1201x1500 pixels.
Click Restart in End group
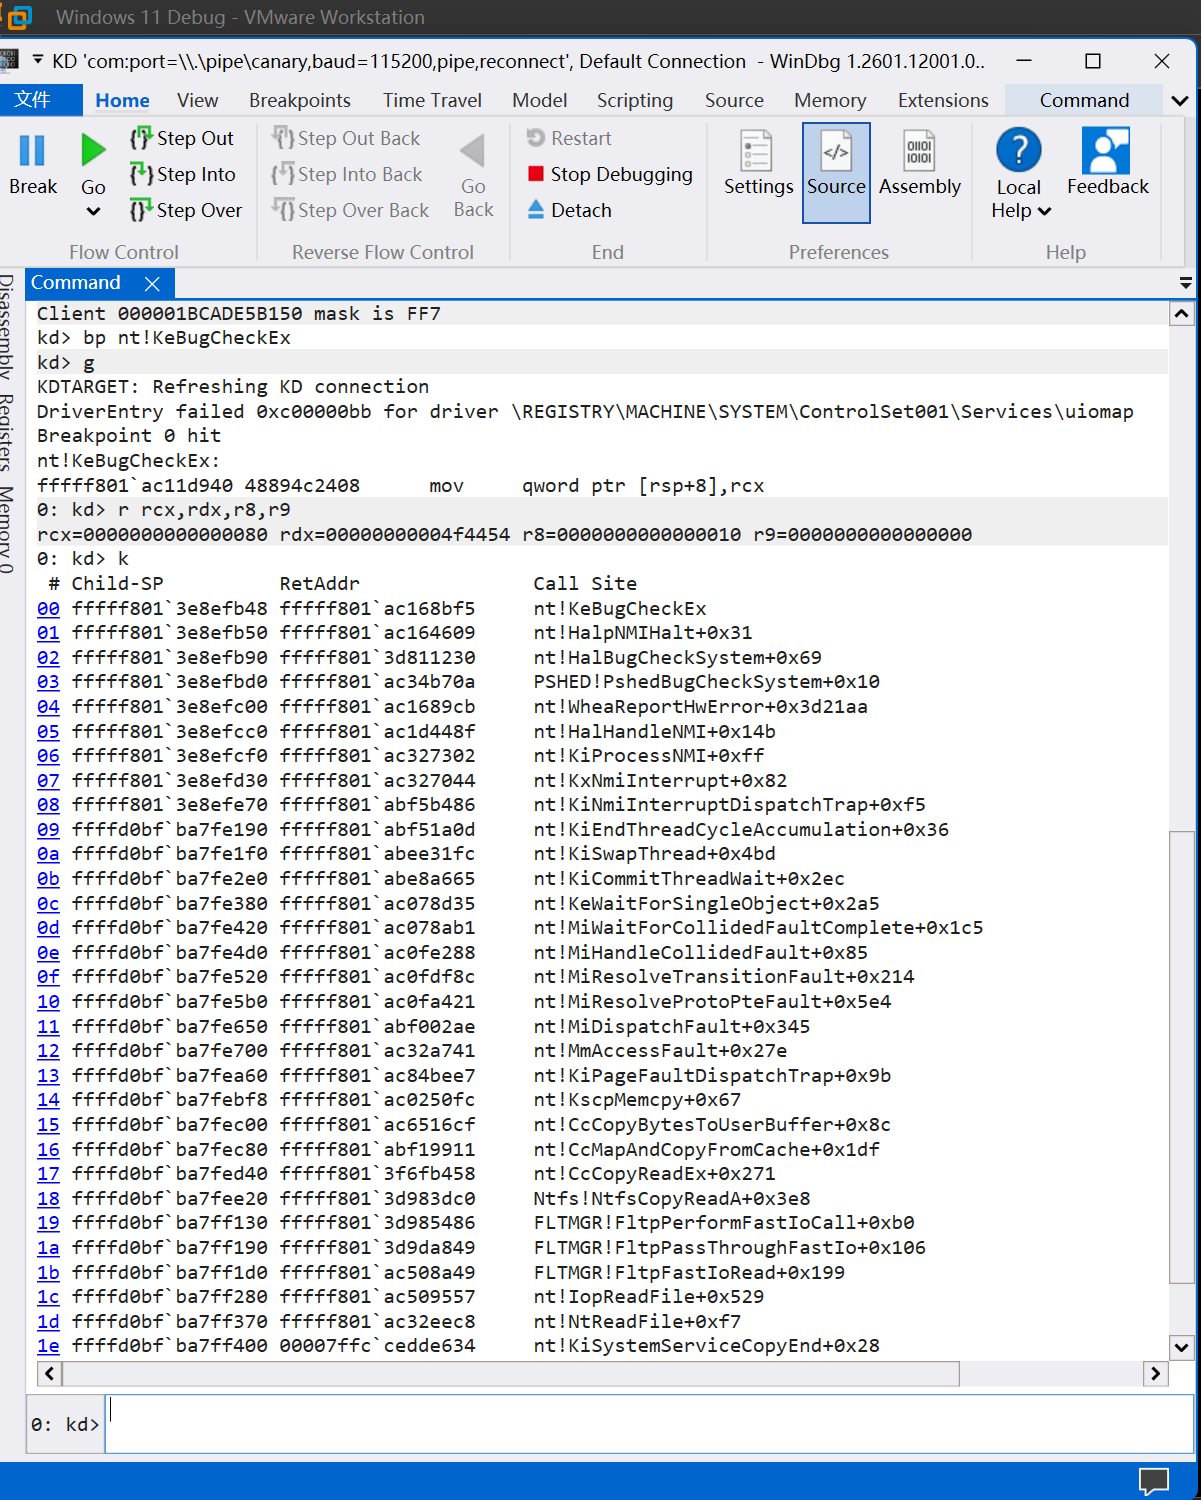569,138
